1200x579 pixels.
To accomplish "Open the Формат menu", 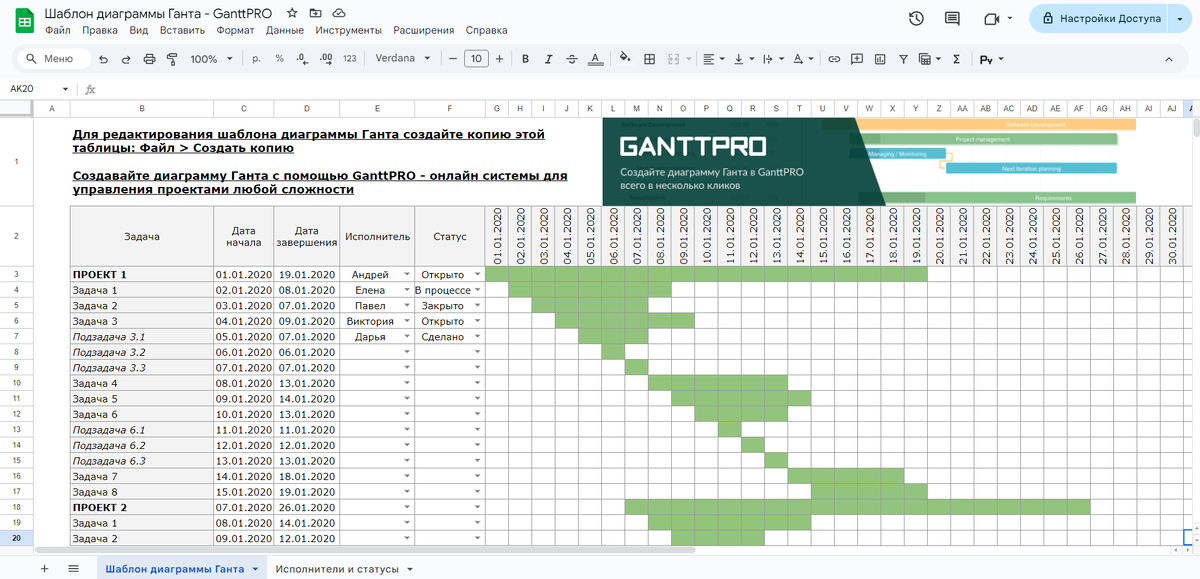I will click(x=235, y=30).
